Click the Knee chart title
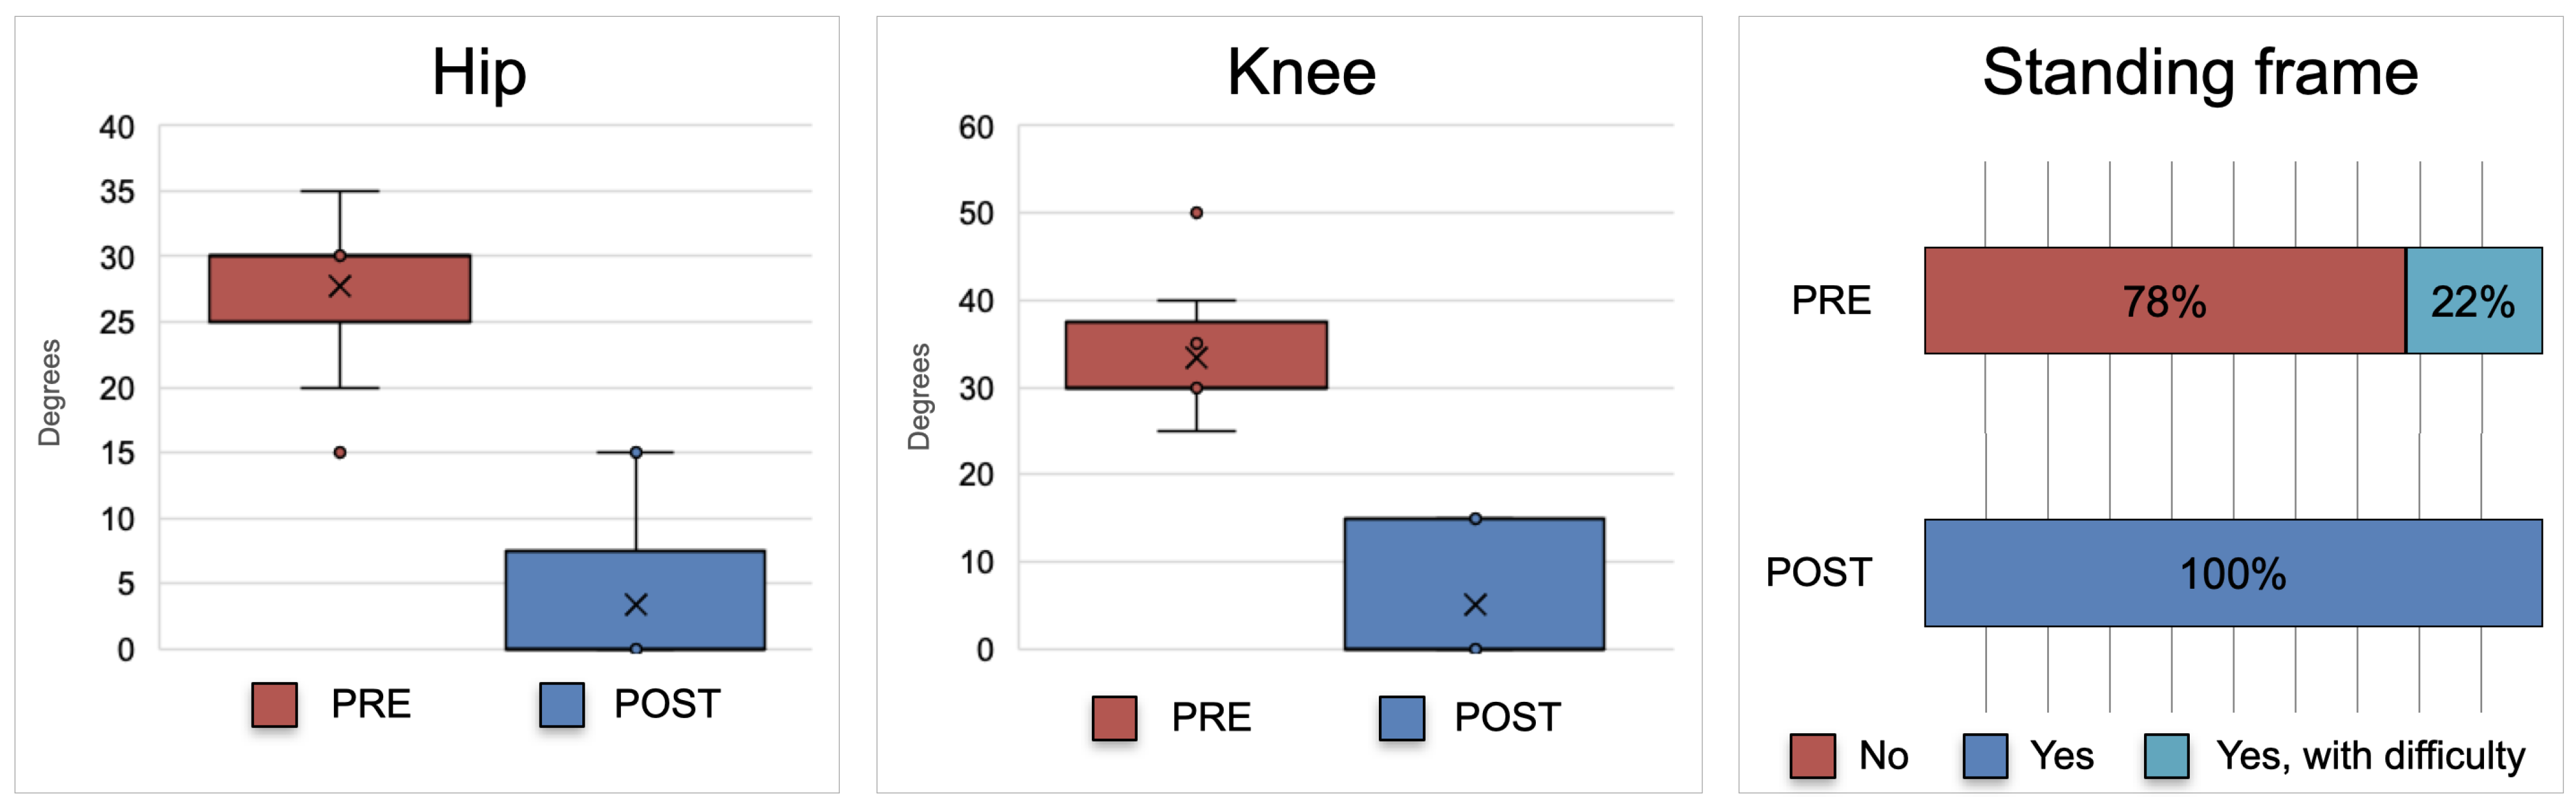This screenshot has width=2576, height=806. pos(1301,73)
